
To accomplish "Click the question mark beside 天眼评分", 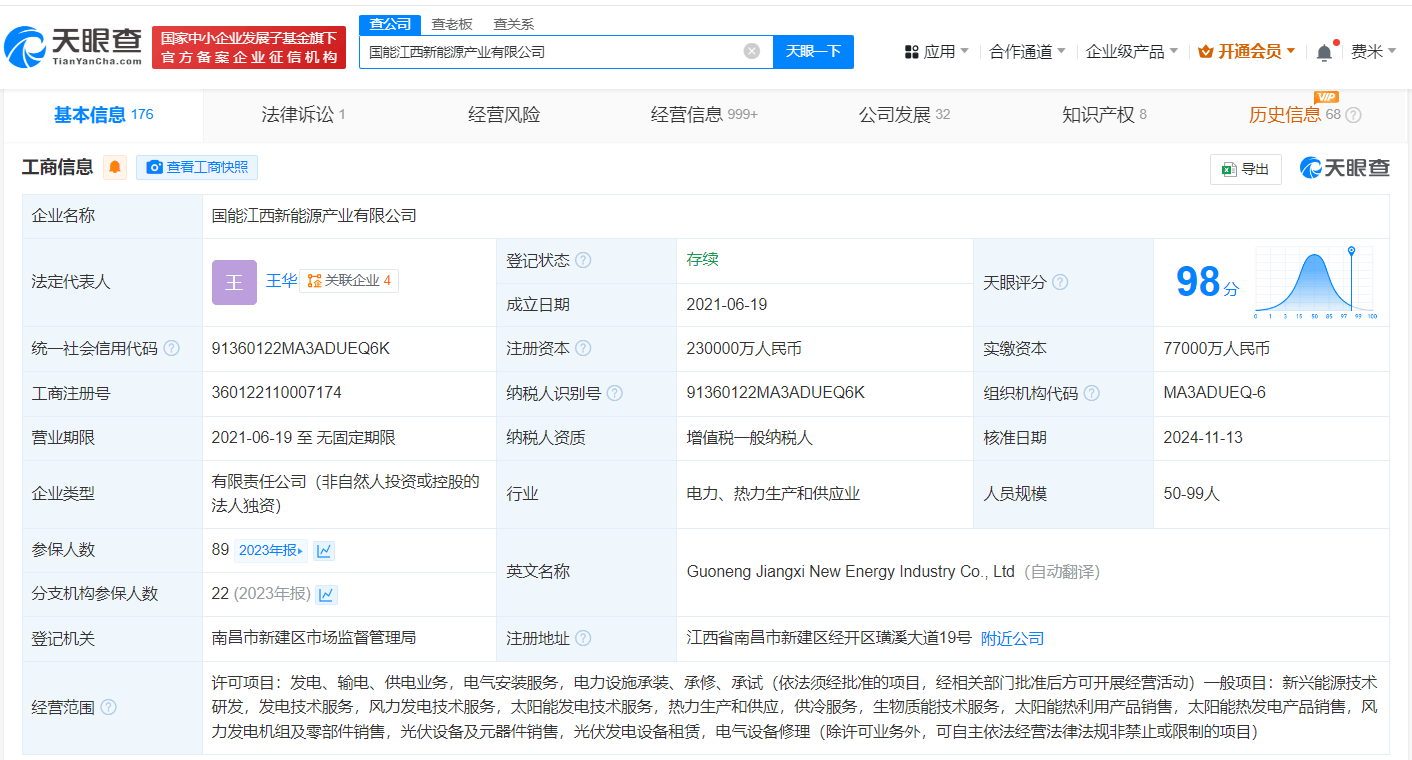I will [1060, 283].
